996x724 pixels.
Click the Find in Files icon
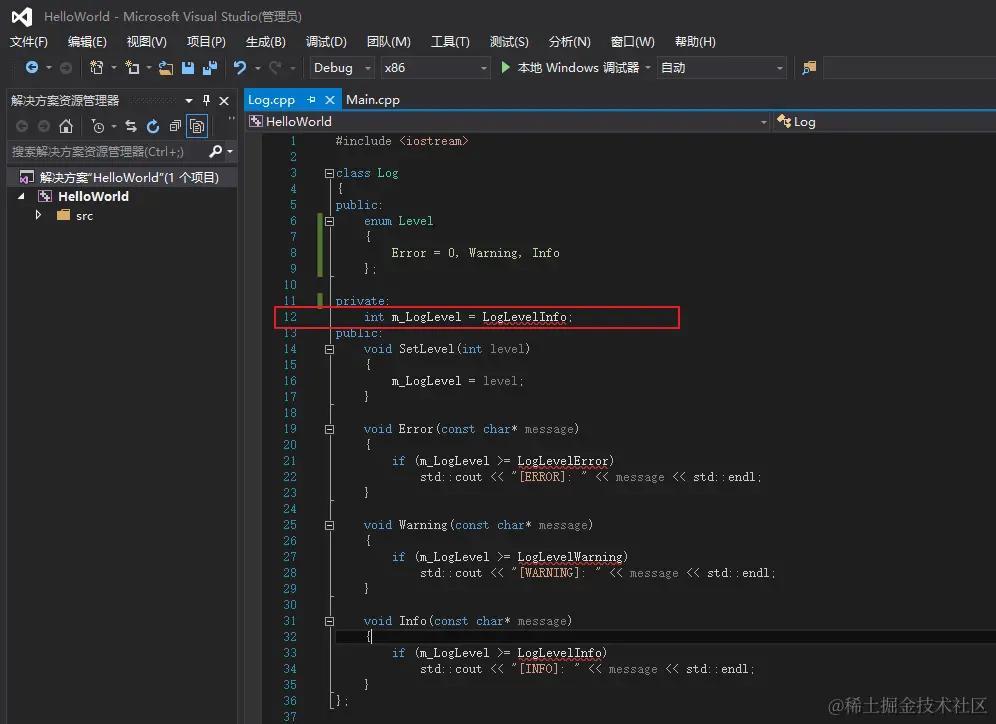point(809,68)
